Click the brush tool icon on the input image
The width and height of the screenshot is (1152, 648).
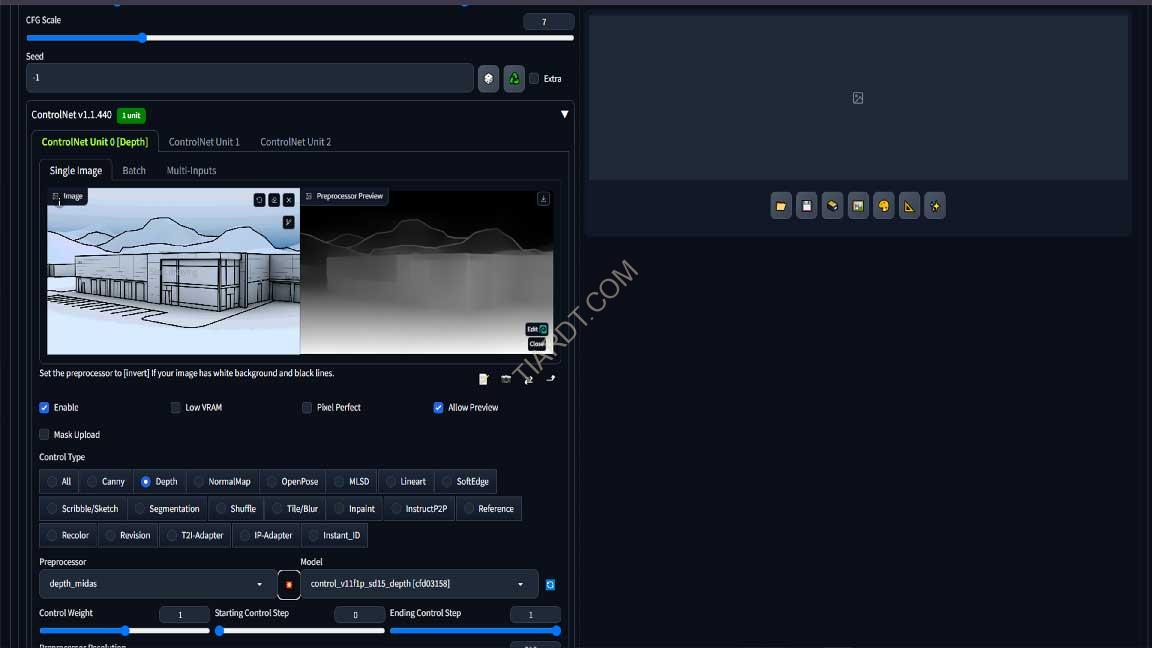coord(289,222)
